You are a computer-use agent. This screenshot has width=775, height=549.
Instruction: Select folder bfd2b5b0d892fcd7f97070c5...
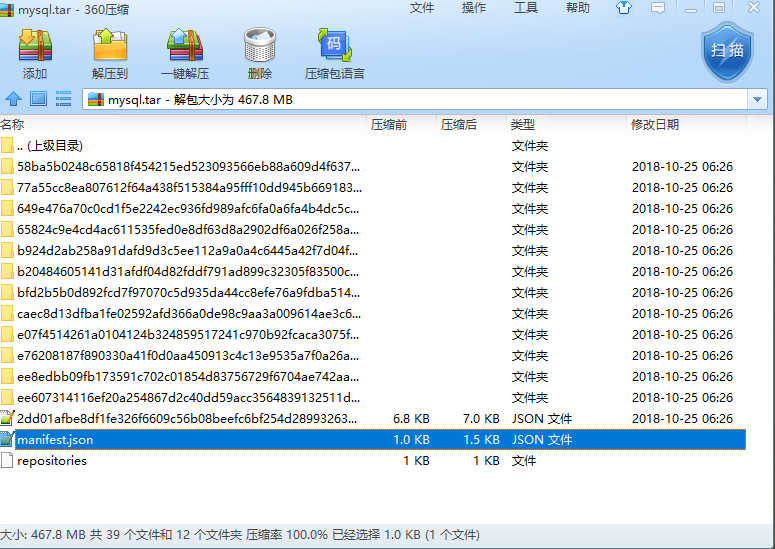click(x=373, y=293)
